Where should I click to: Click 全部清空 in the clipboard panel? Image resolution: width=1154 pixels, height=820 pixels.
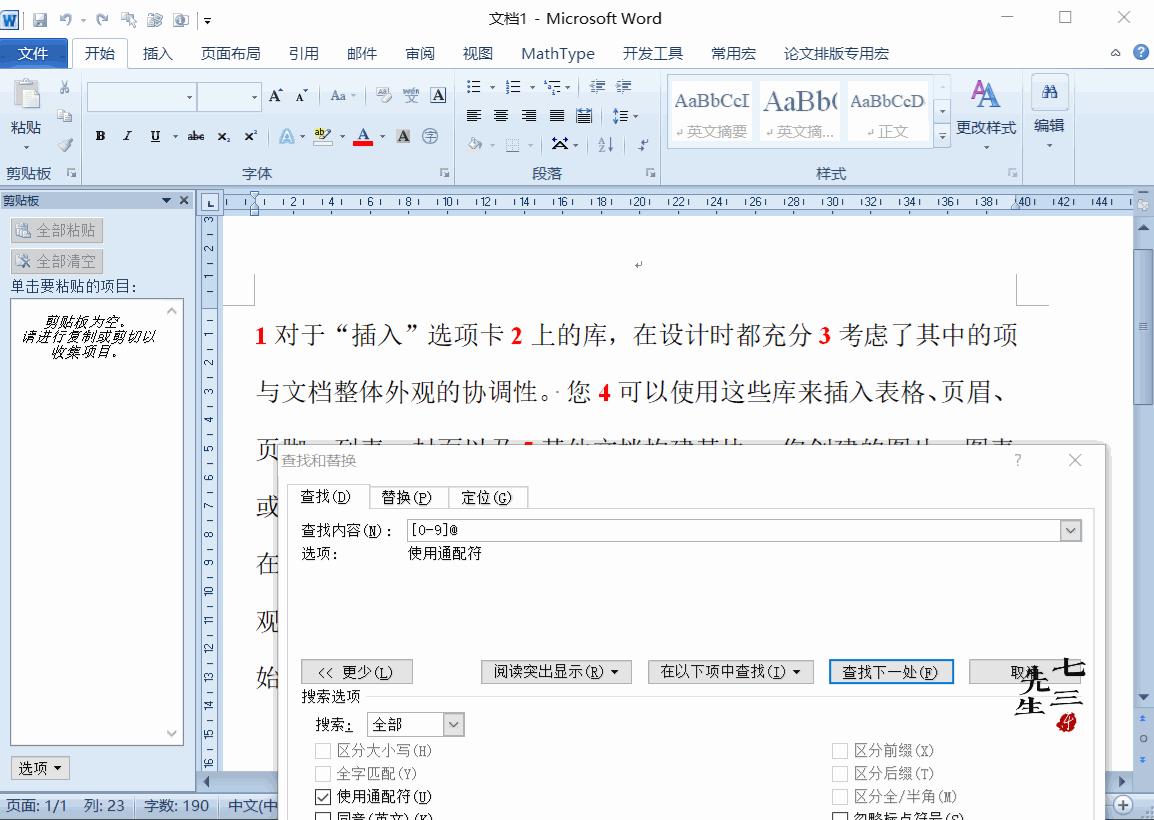click(56, 262)
